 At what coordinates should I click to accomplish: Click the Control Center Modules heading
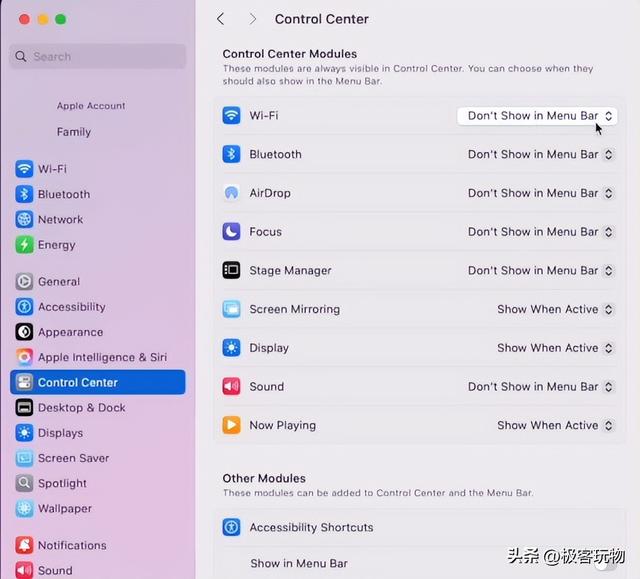[289, 54]
